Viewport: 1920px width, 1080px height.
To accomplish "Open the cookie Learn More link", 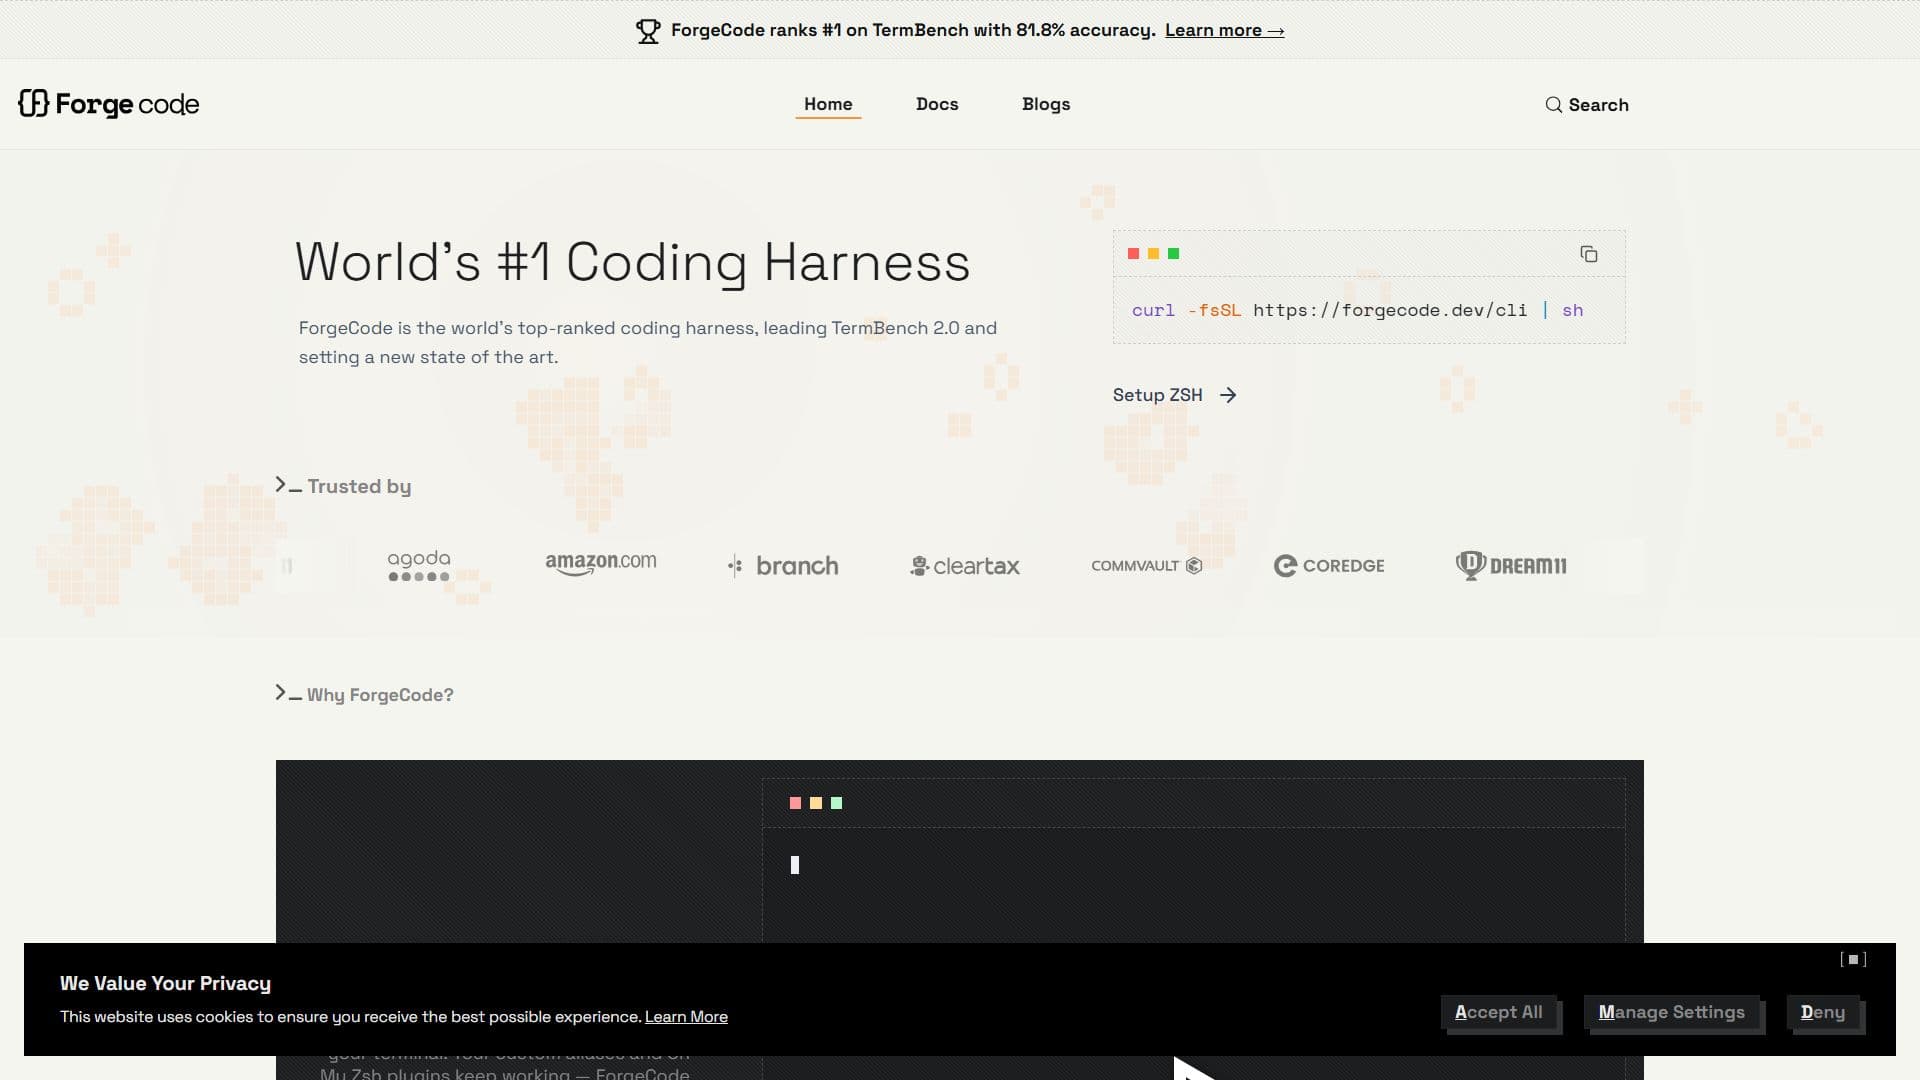I will [x=686, y=1017].
